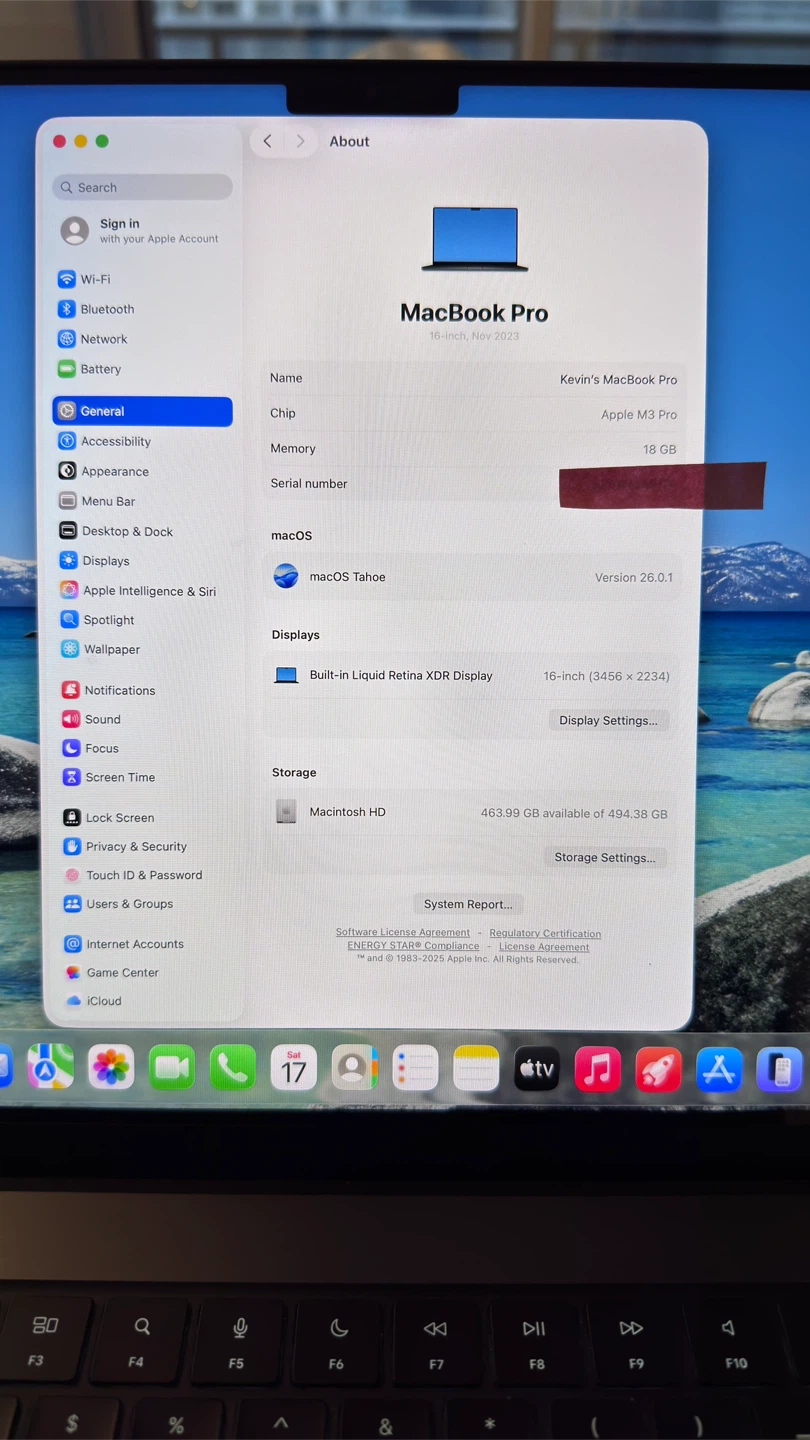Open Music app in the Dock
Viewport: 810px width, 1440px height.
coord(597,1070)
